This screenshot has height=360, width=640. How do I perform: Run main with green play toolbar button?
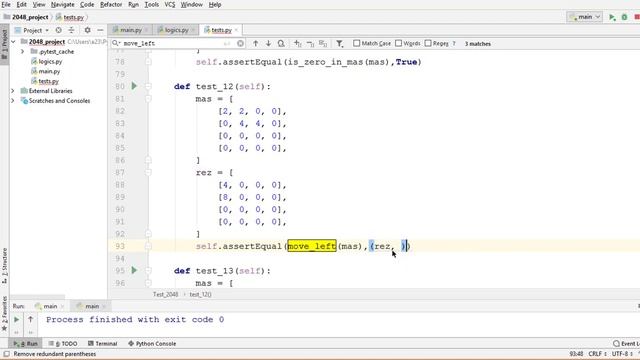coord(612,17)
